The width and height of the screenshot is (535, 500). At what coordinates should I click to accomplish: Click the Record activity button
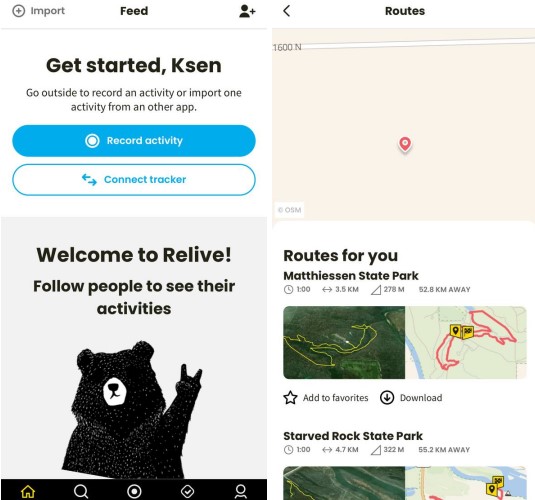[134, 141]
